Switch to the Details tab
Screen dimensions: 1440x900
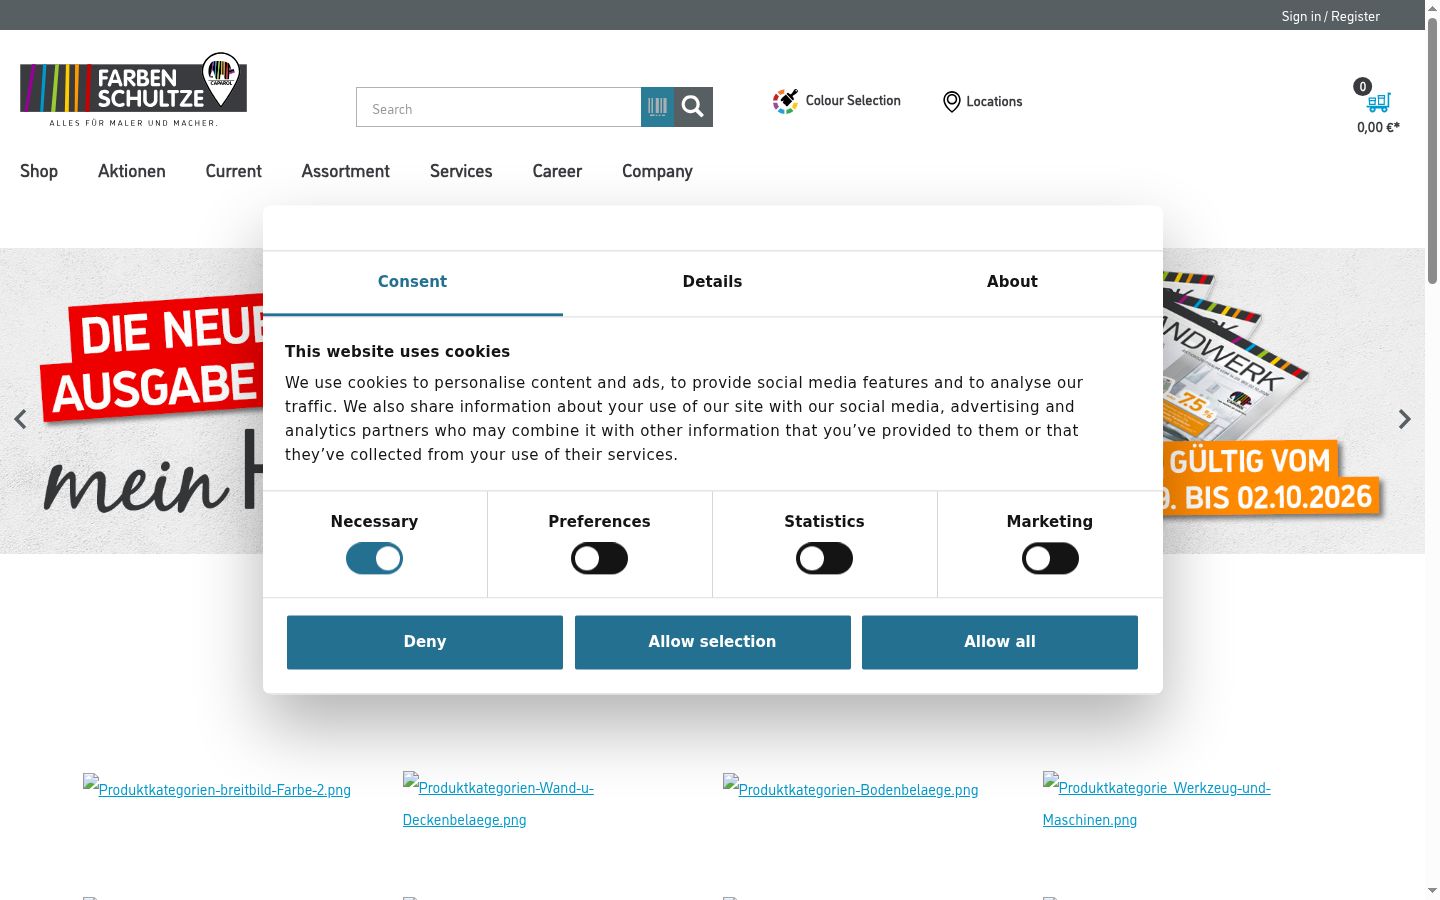(712, 282)
